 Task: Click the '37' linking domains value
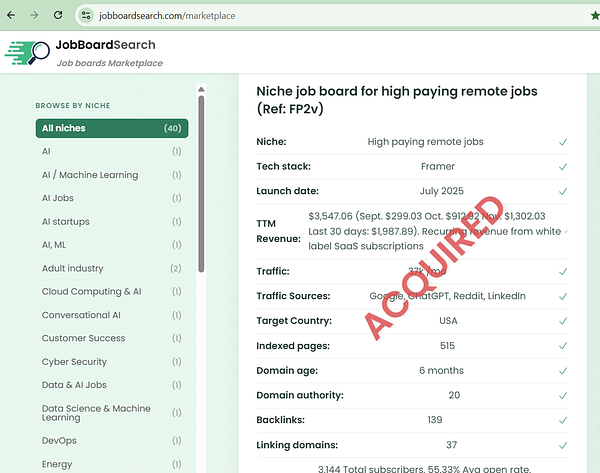[x=452, y=445]
